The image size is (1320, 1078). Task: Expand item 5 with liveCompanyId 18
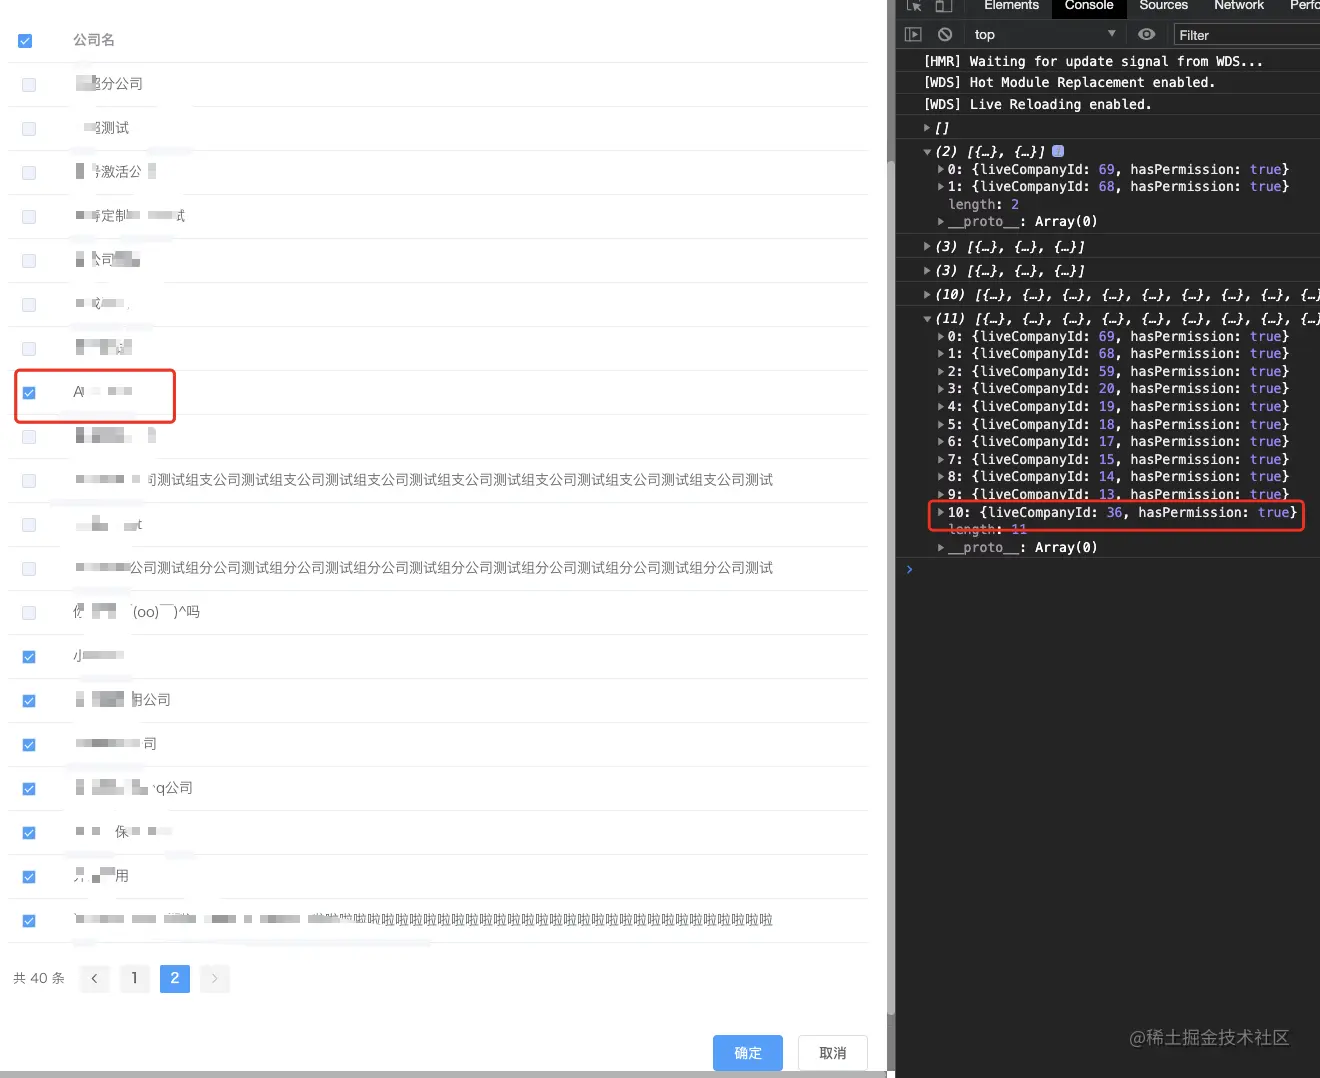point(940,425)
